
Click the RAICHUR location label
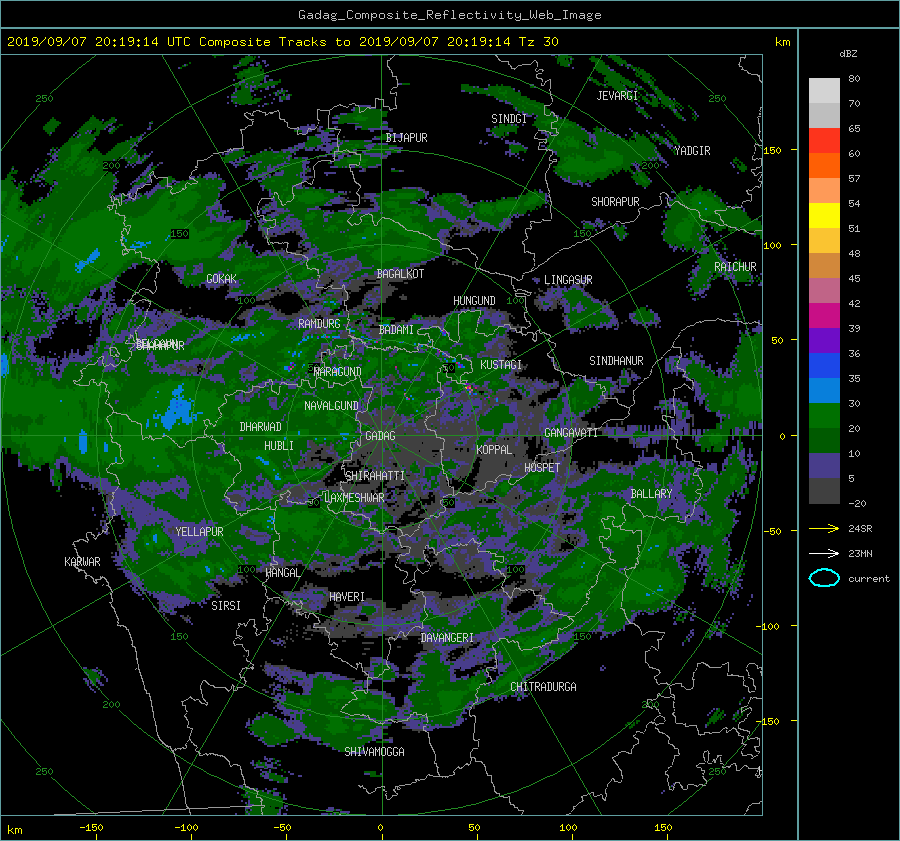pos(735,267)
